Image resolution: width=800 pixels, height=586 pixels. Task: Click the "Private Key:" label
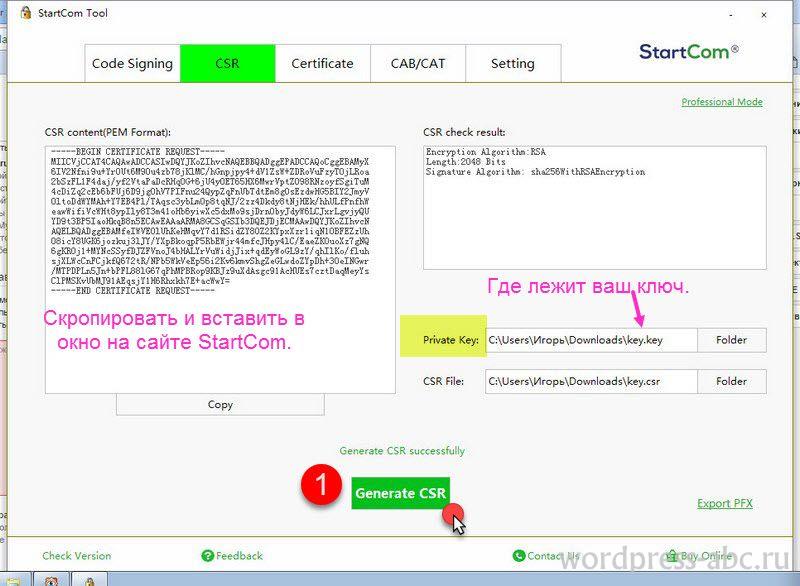(451, 340)
